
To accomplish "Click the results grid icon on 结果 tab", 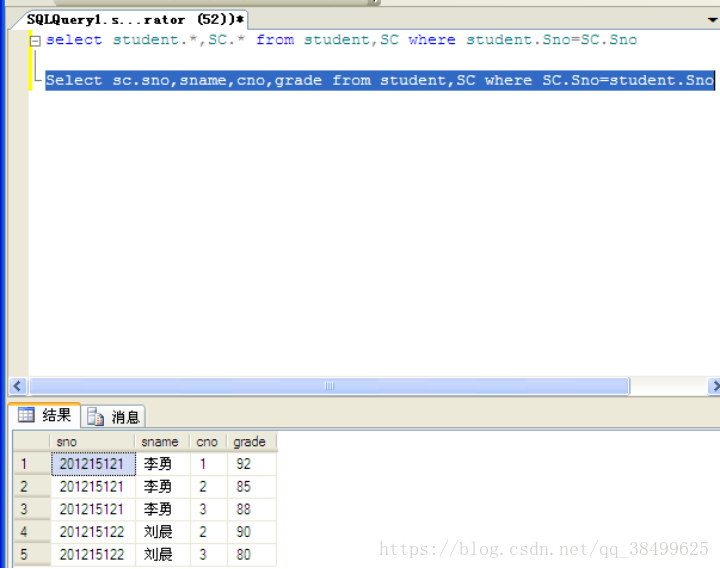I will (26, 415).
